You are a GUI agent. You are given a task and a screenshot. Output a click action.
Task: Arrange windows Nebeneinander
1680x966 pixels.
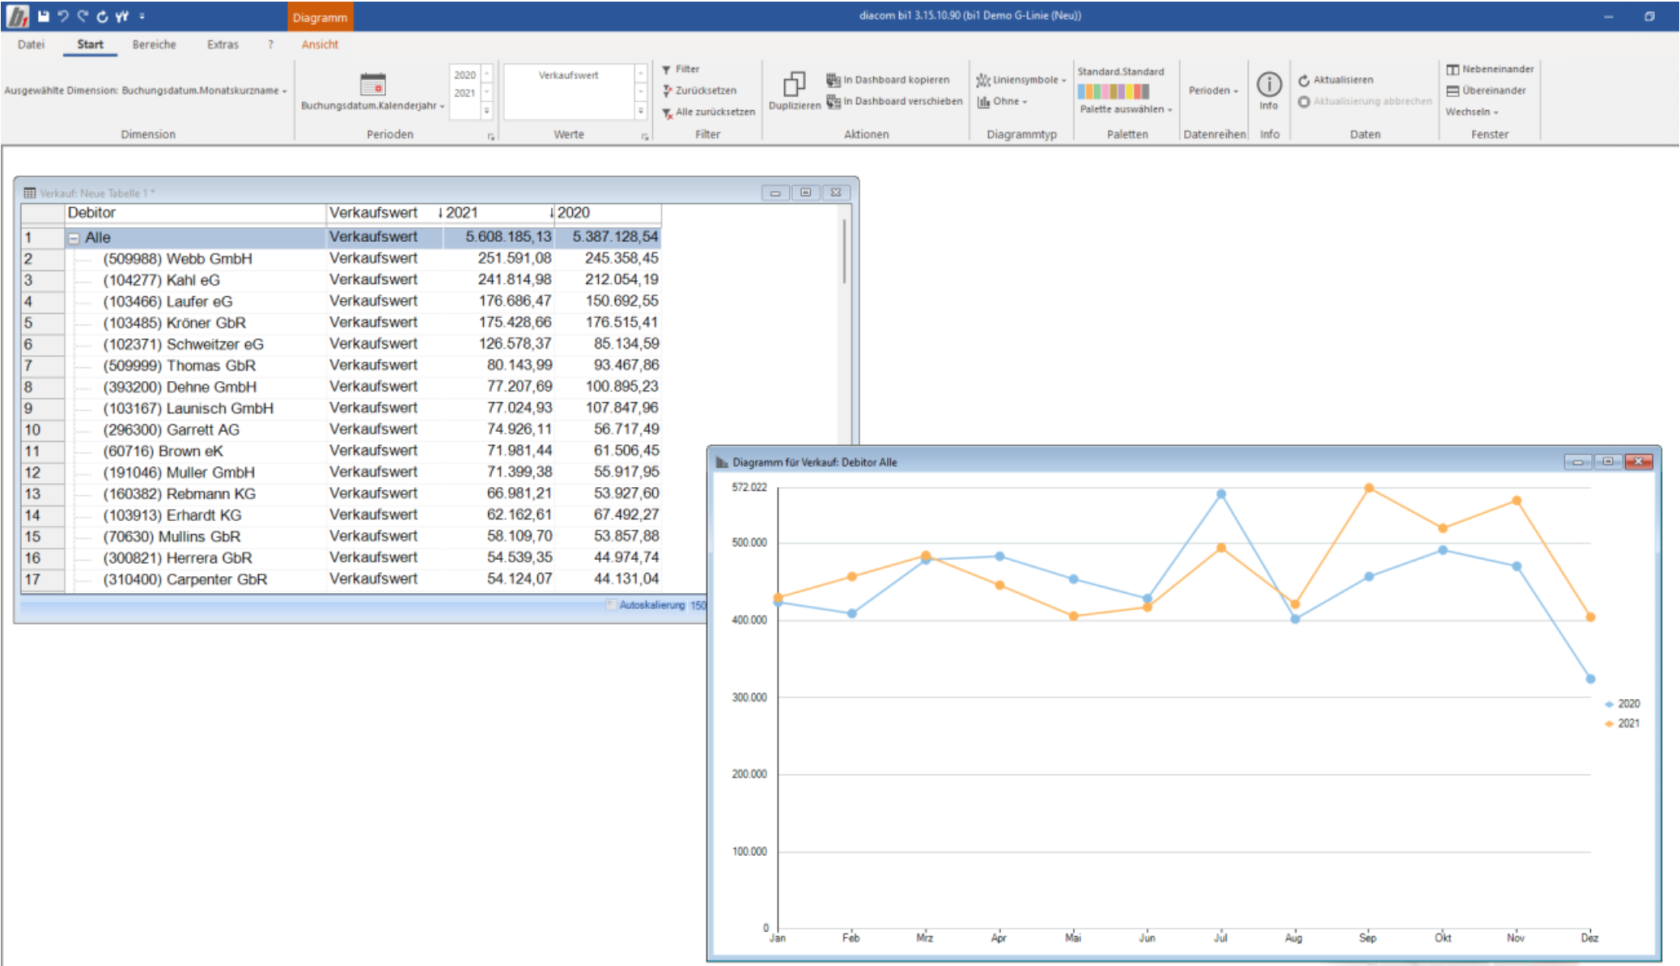pyautogui.click(x=1490, y=69)
